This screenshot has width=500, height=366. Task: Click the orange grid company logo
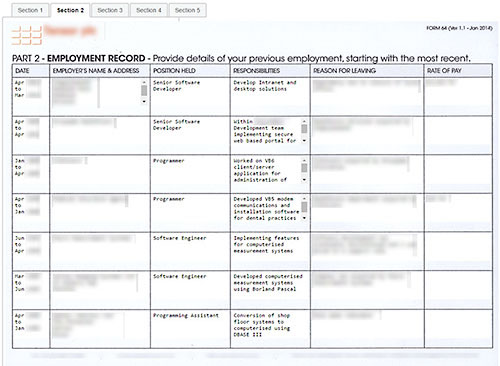pos(27,35)
